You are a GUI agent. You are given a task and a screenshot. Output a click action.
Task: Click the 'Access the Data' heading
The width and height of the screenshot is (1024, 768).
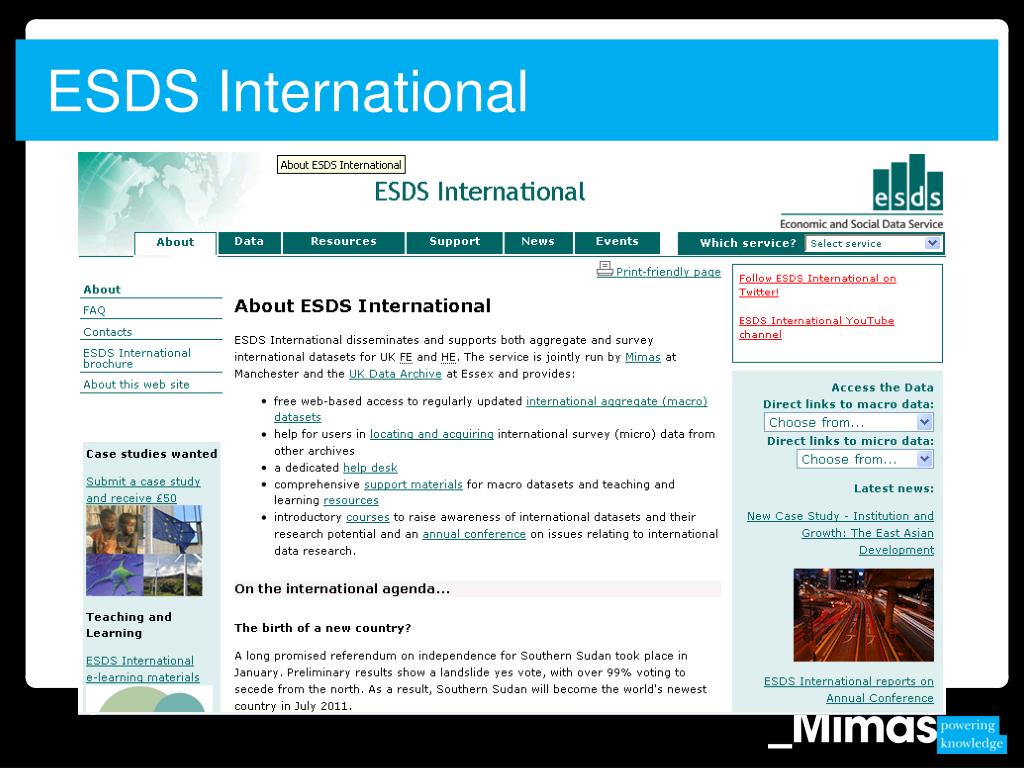882,387
